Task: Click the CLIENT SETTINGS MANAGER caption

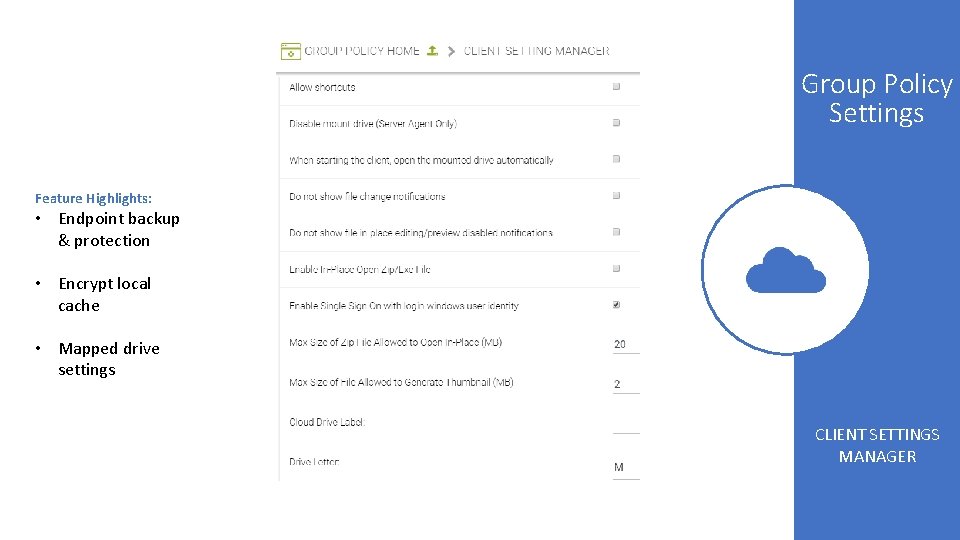Action: [877, 445]
